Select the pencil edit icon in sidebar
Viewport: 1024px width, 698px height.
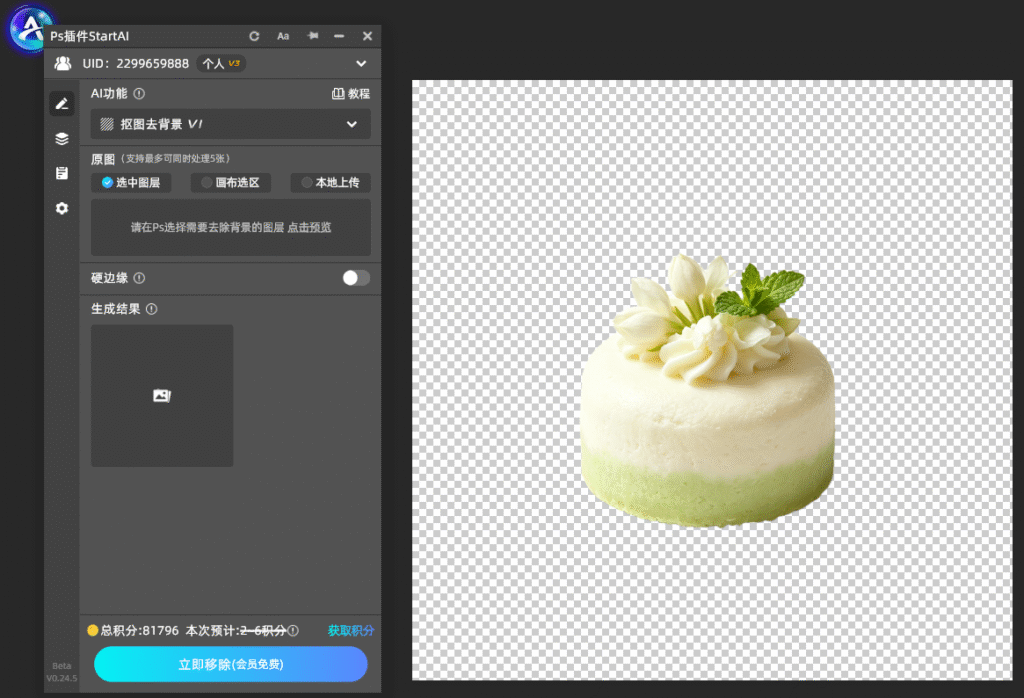(62, 104)
